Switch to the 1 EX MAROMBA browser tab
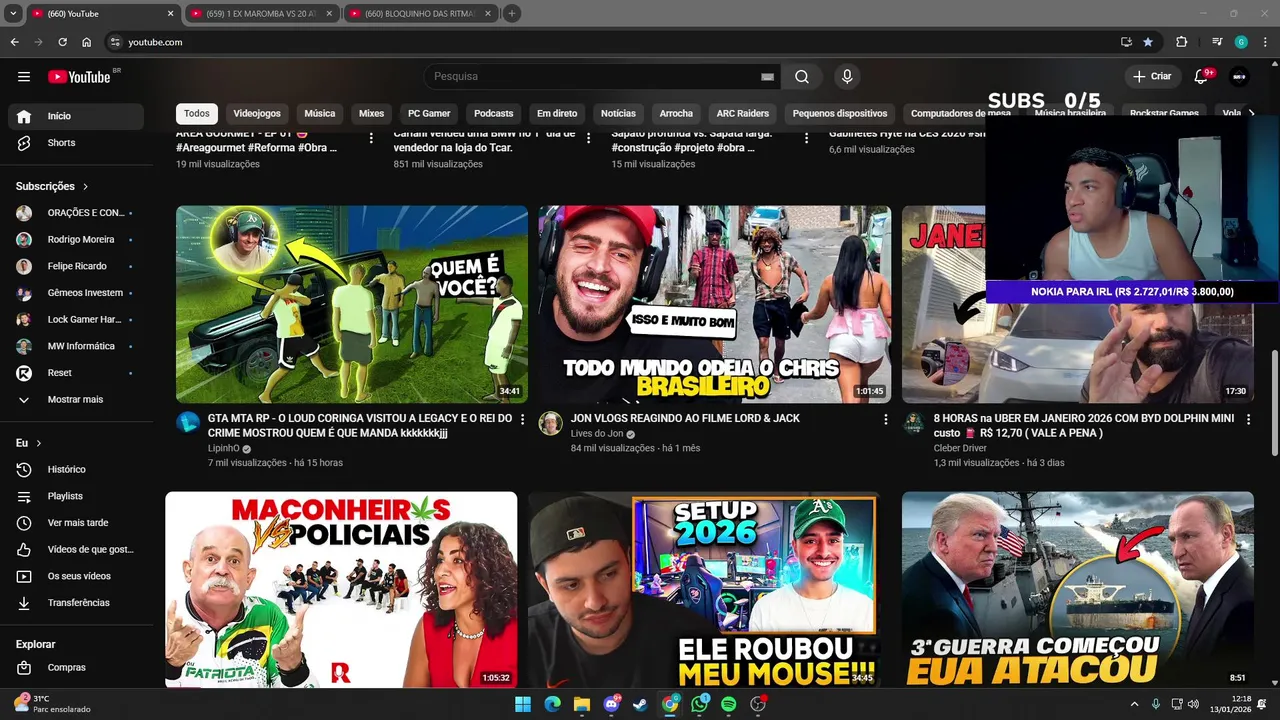The height and width of the screenshot is (720, 1280). coord(262,14)
